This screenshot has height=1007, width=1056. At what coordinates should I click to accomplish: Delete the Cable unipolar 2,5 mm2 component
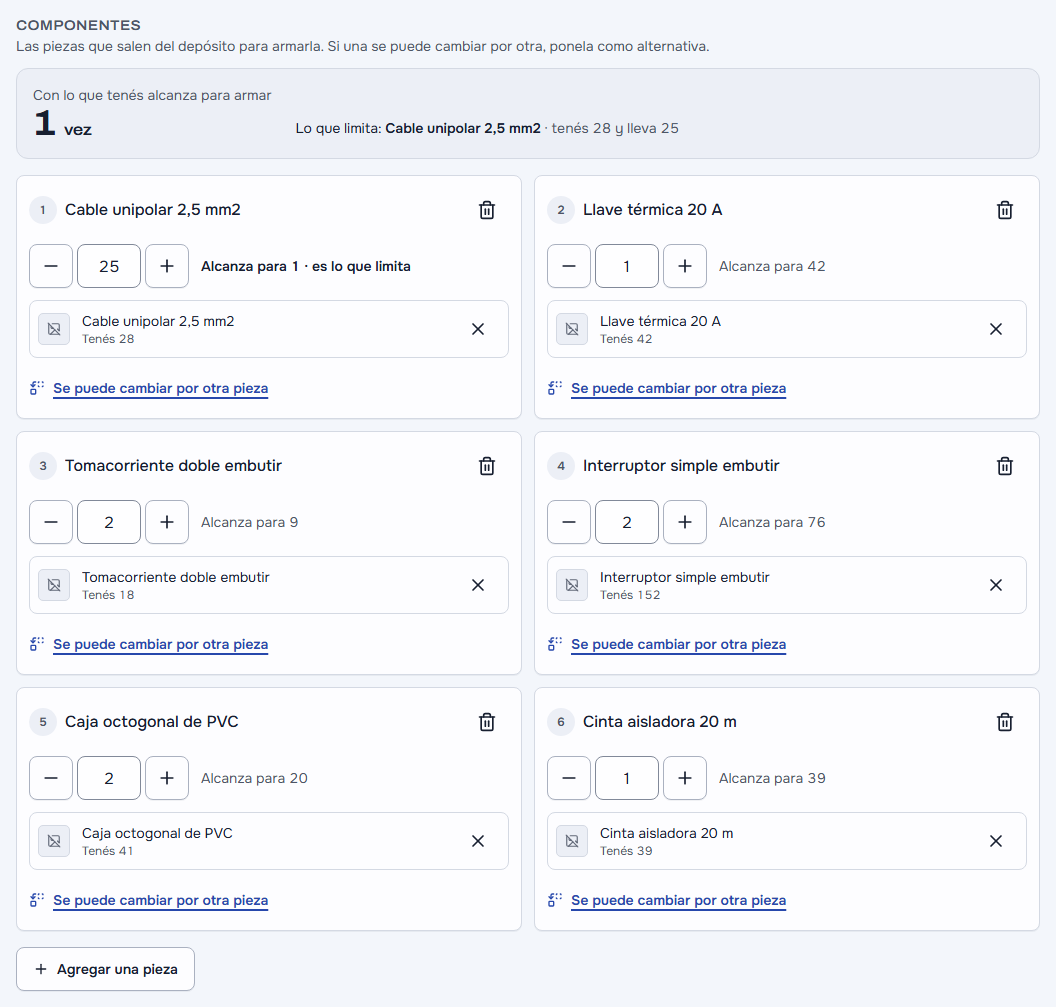tap(487, 210)
